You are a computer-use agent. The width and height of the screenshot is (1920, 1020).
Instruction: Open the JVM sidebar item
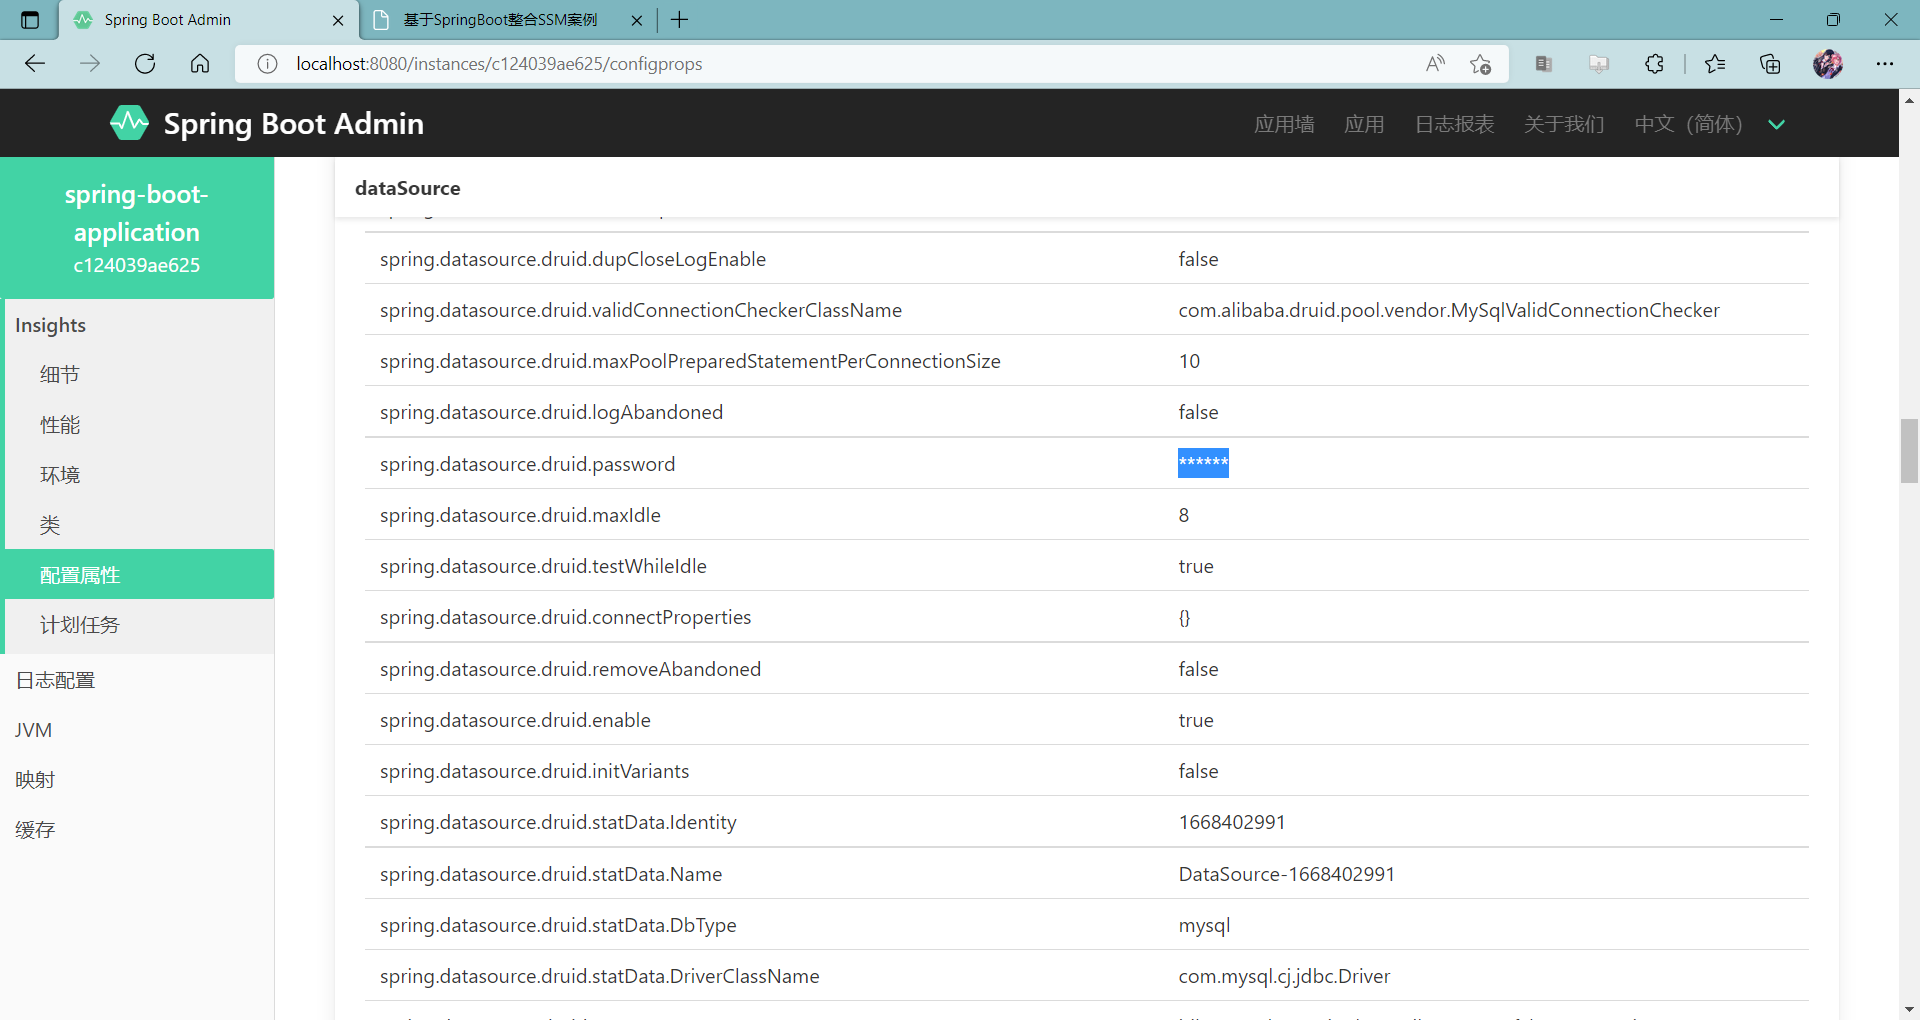point(137,730)
